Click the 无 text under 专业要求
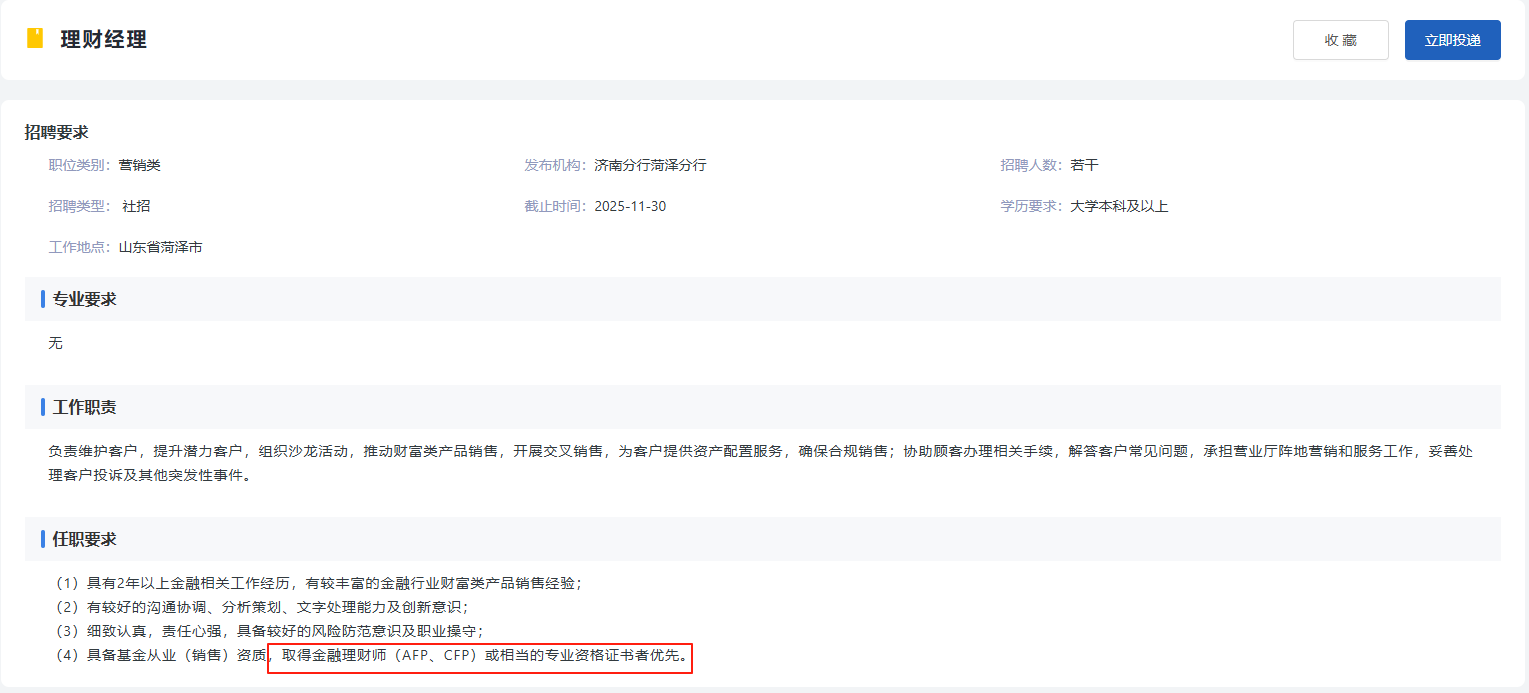The width and height of the screenshot is (1529, 693). click(55, 343)
